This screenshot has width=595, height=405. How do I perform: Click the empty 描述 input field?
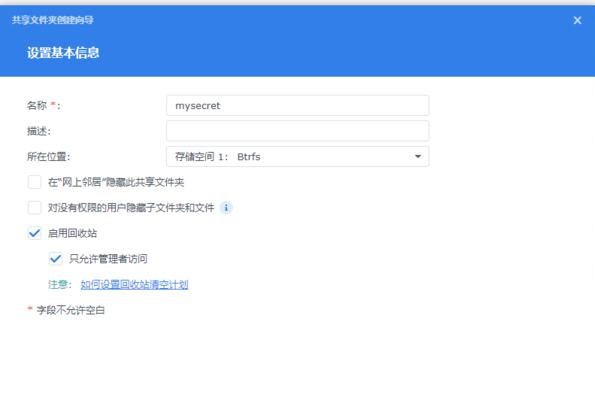298,131
